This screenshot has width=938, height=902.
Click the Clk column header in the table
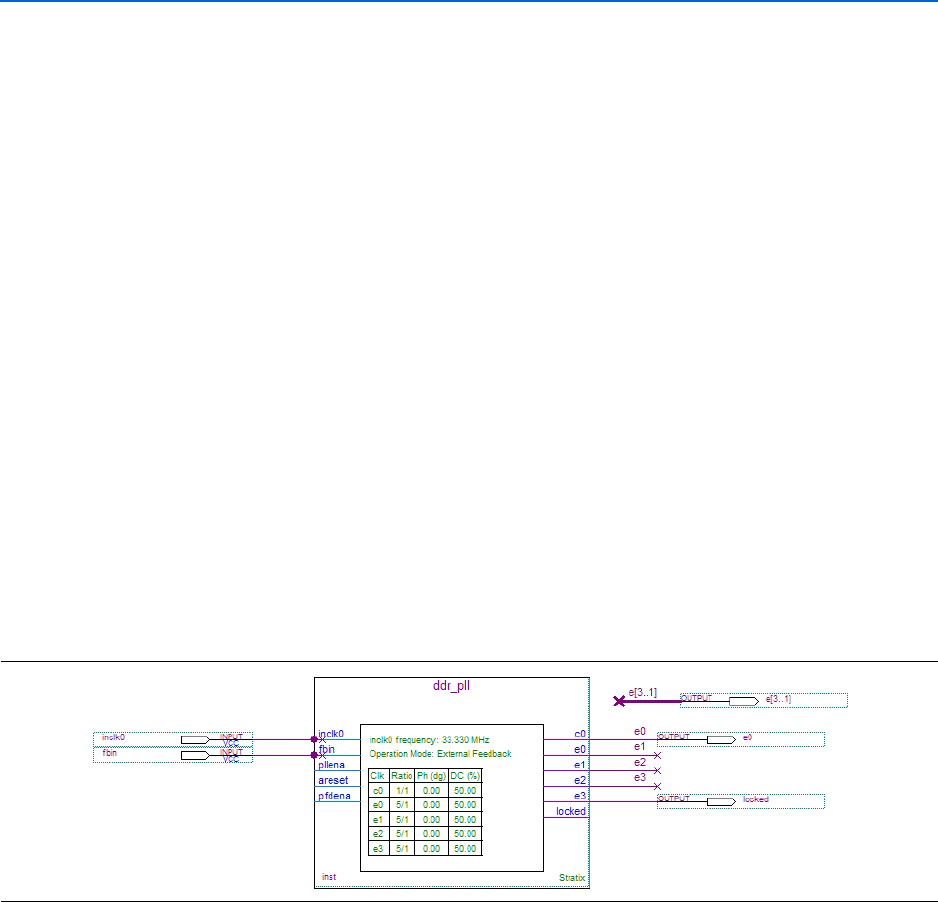tap(377, 776)
